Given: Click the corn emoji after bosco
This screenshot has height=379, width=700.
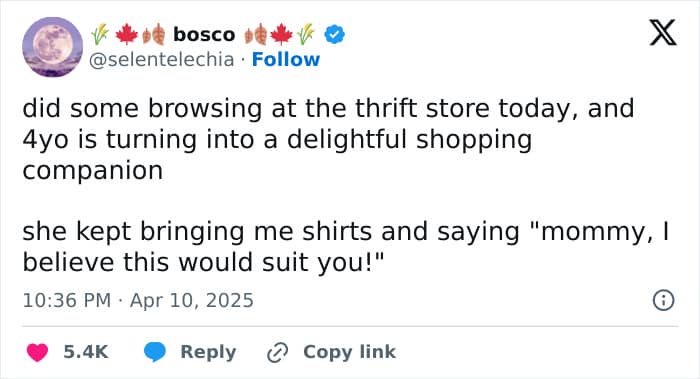Looking at the screenshot, I should (x=306, y=35).
